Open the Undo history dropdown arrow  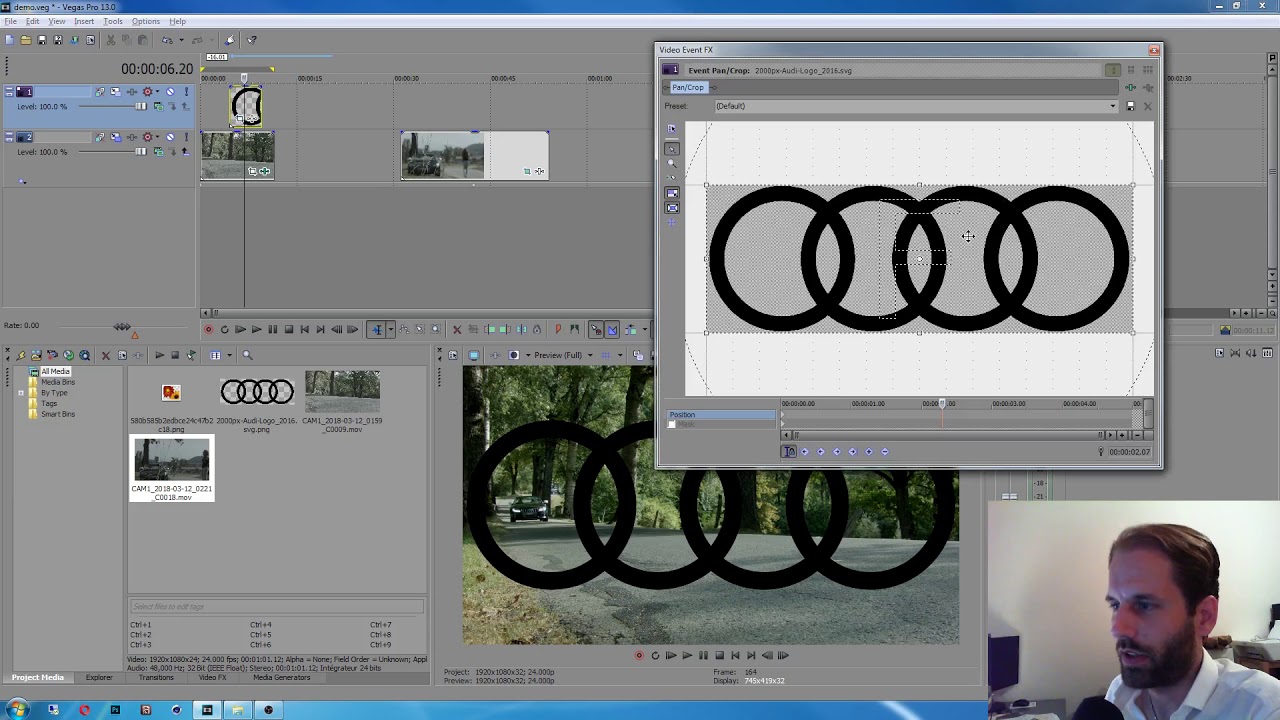tap(181, 40)
